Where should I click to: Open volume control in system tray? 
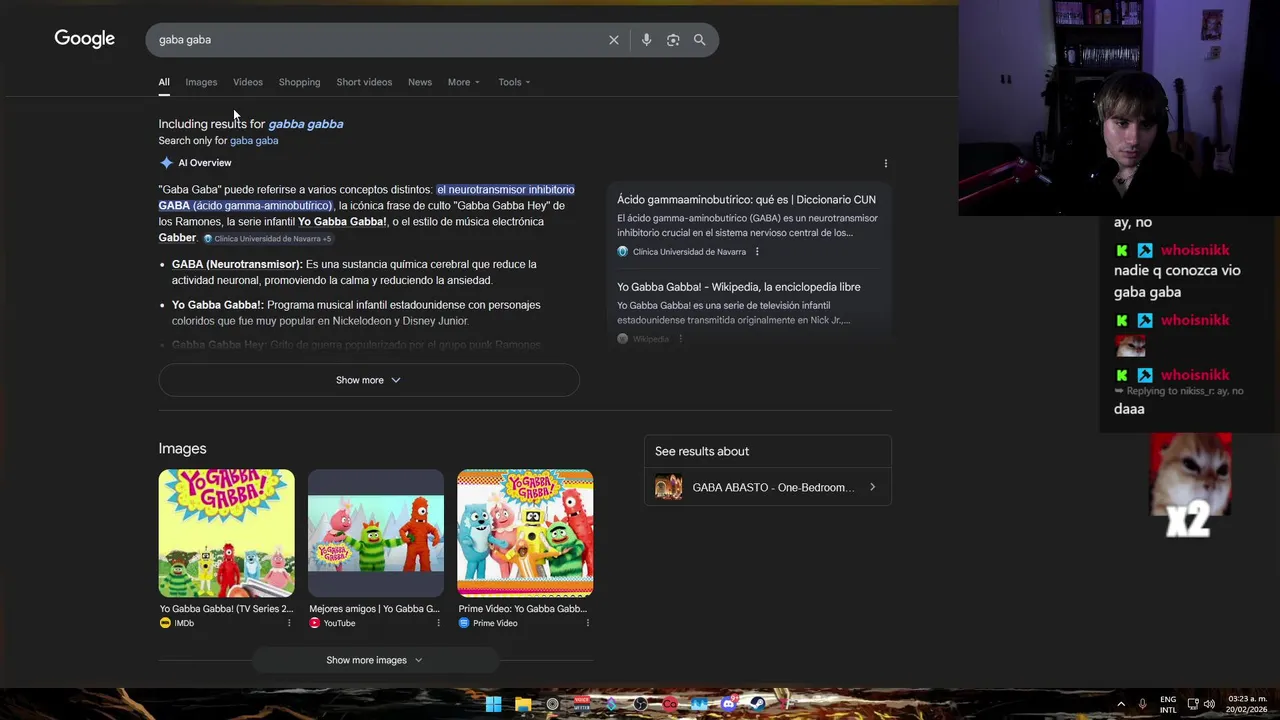[1210, 704]
